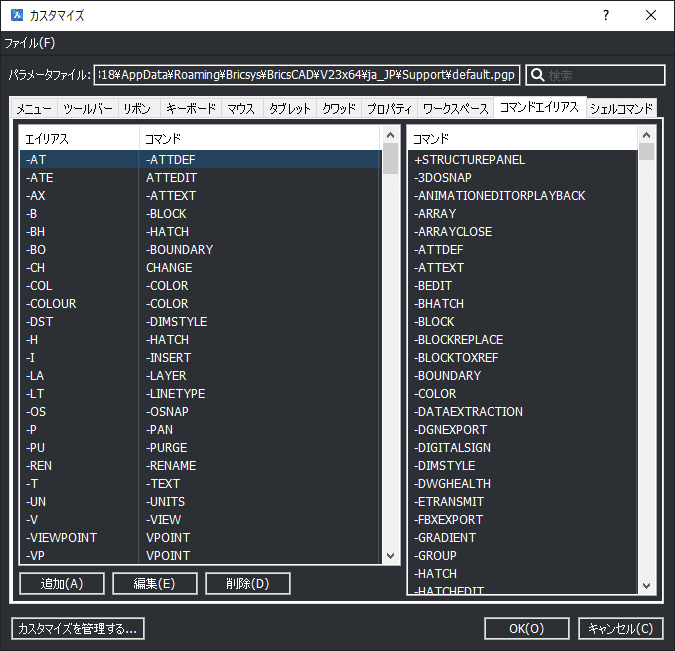
Task: Click the エイリアス column header
Action: [79, 139]
